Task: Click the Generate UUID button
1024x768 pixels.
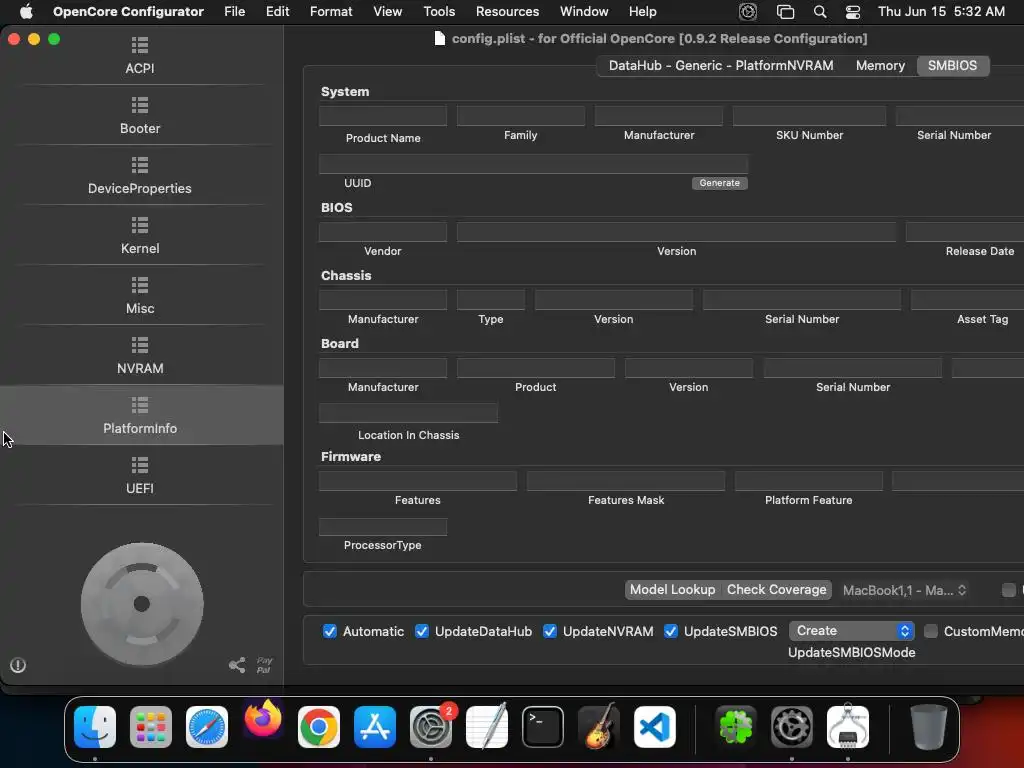Action: click(x=719, y=183)
